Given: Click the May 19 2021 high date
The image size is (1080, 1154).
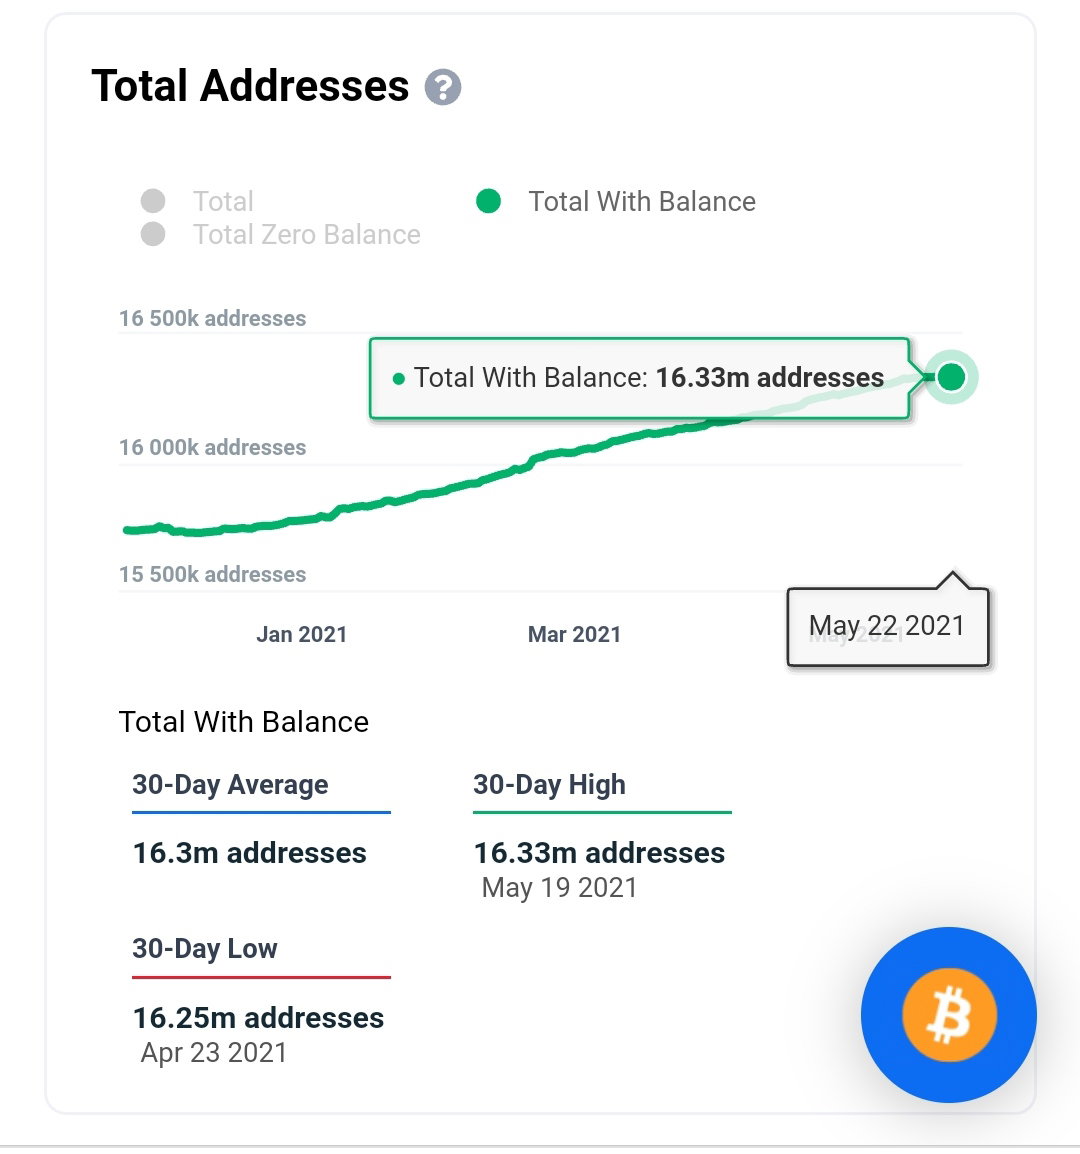Looking at the screenshot, I should tap(560, 888).
